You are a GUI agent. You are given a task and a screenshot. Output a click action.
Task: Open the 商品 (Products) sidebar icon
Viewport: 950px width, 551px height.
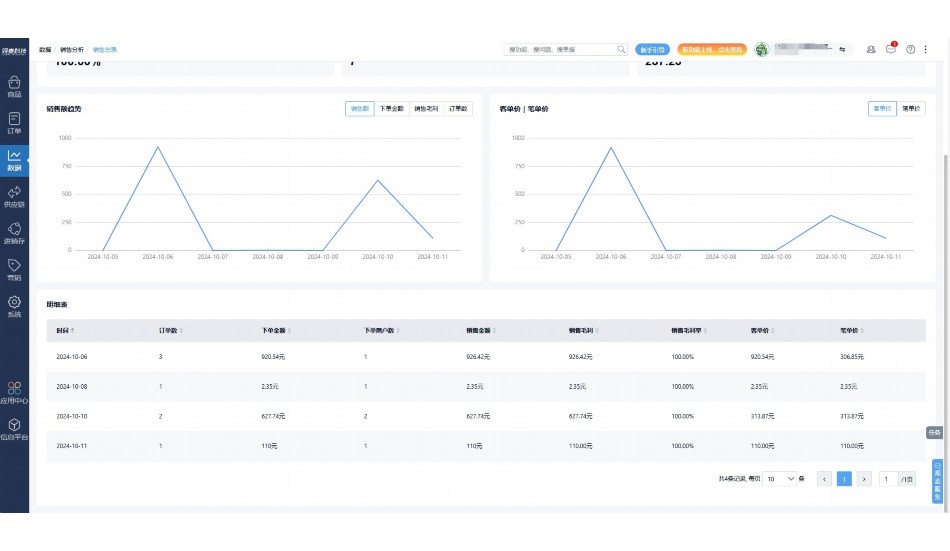click(14, 86)
